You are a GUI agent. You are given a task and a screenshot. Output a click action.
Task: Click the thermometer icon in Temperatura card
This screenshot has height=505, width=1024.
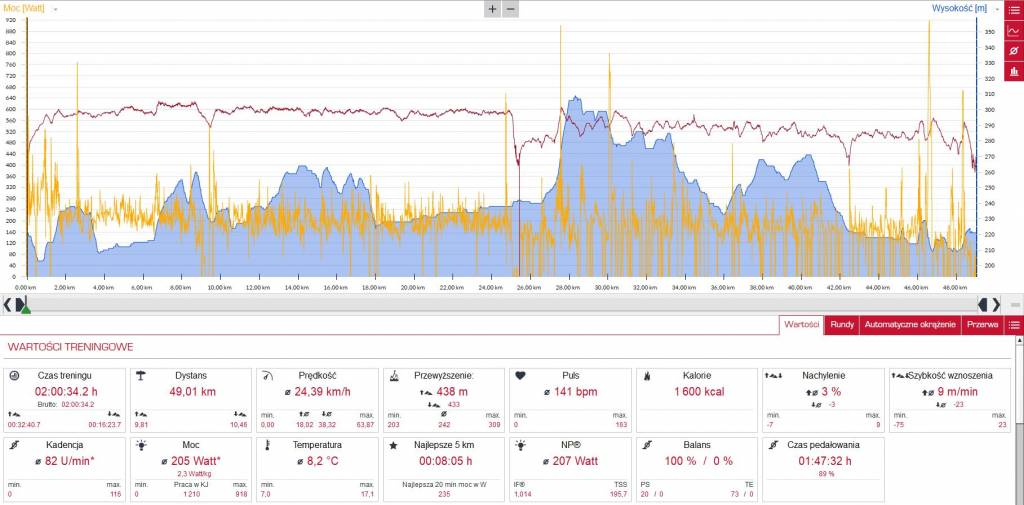[x=267, y=445]
